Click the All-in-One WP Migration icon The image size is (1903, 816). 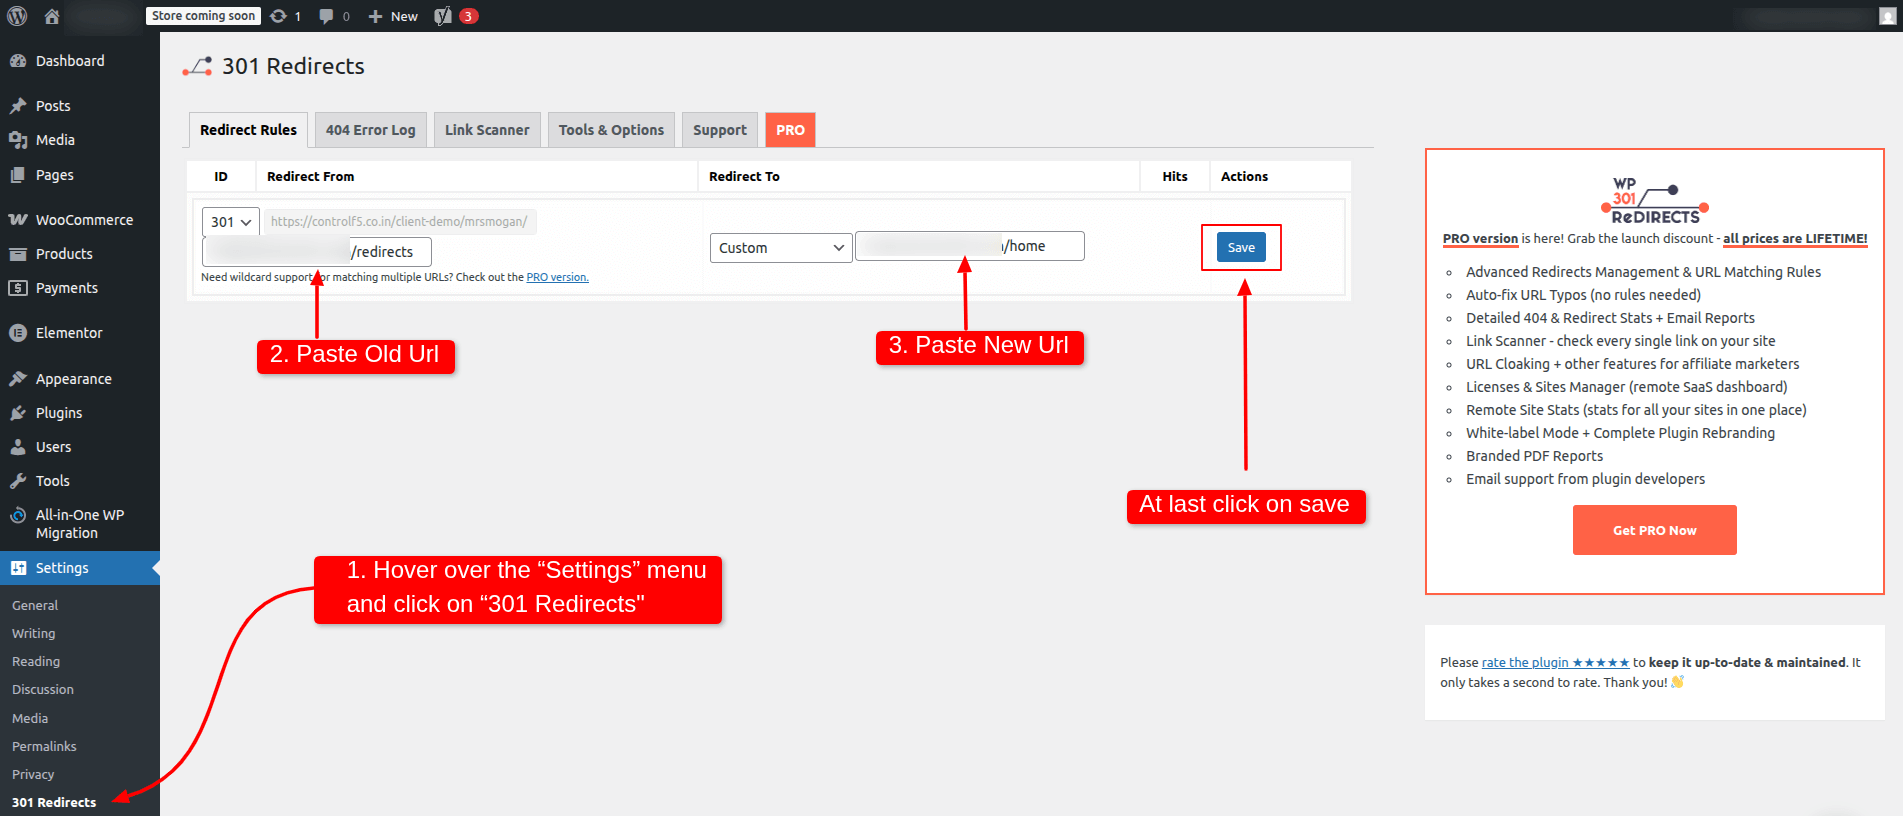(x=18, y=515)
